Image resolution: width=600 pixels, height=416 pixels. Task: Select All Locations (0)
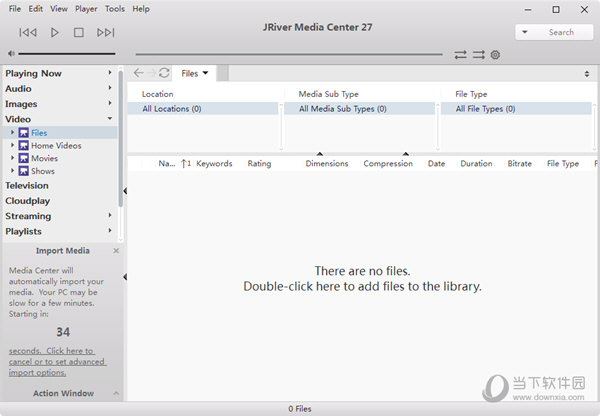202,109
